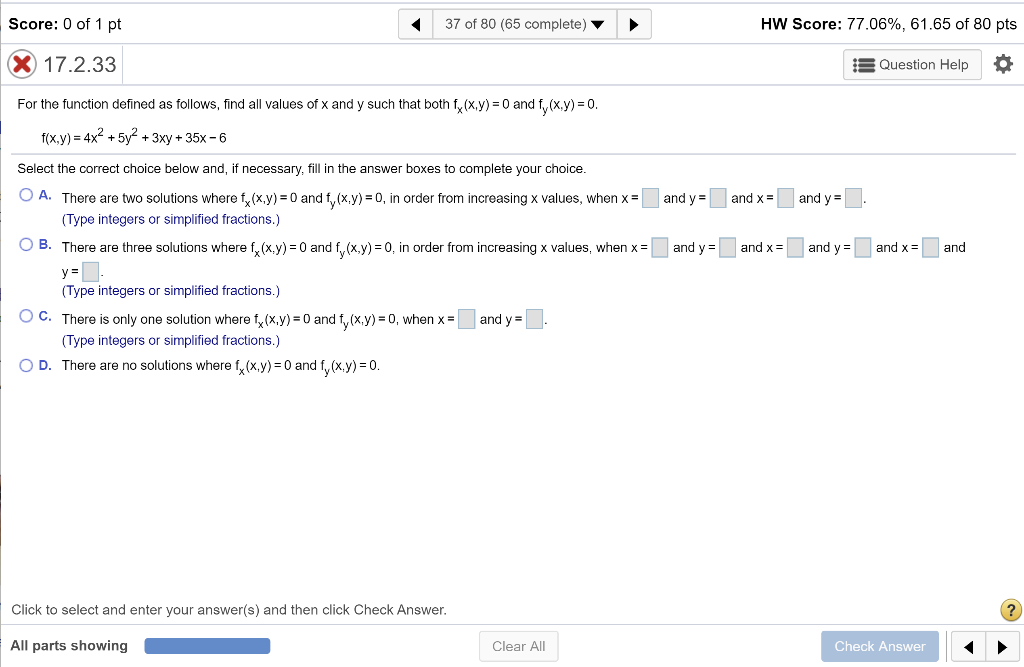Click the All parts showing progress bar
The height and width of the screenshot is (667, 1024).
click(x=207, y=646)
